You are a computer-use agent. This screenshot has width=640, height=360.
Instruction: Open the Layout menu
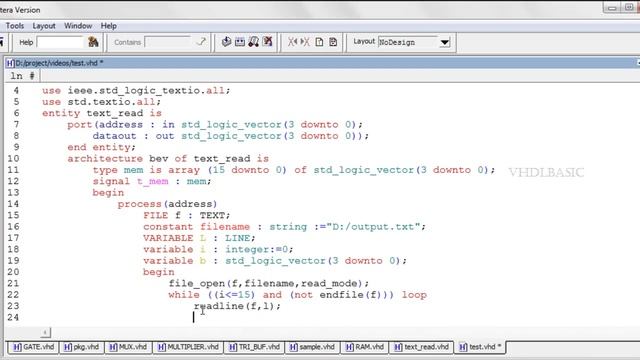point(44,26)
